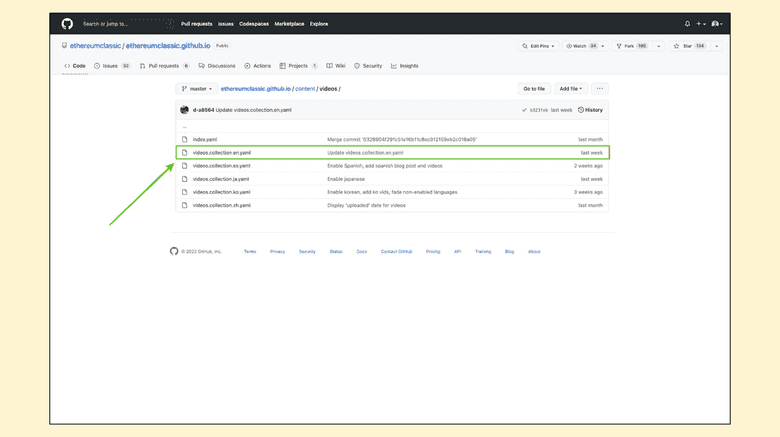Click the Go to file button
Viewport: 780px width, 437px height.
tap(534, 89)
